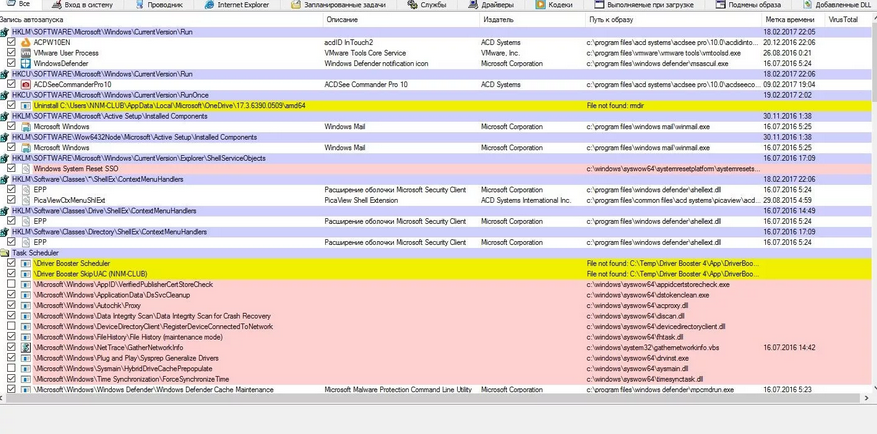877x434 pixels.
Task: Switch to the Internet Explorer tab
Action: pos(237,5)
